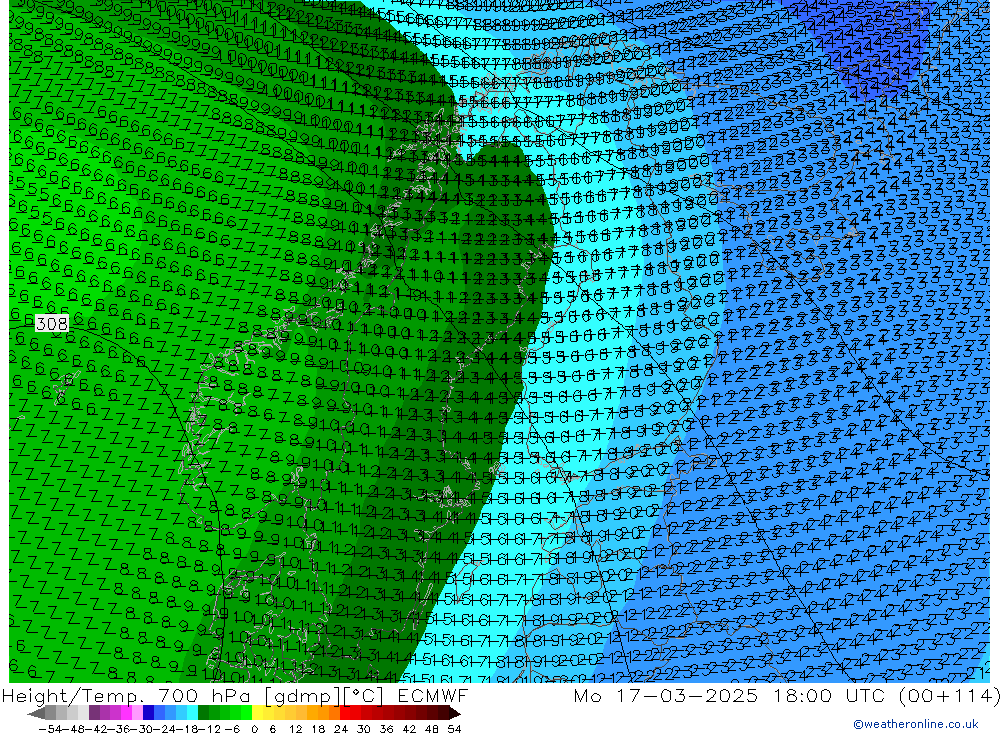This screenshot has height=733, width=1000.
Task: Click the '(00+114)' forecast hour label
Action: (x=948, y=695)
